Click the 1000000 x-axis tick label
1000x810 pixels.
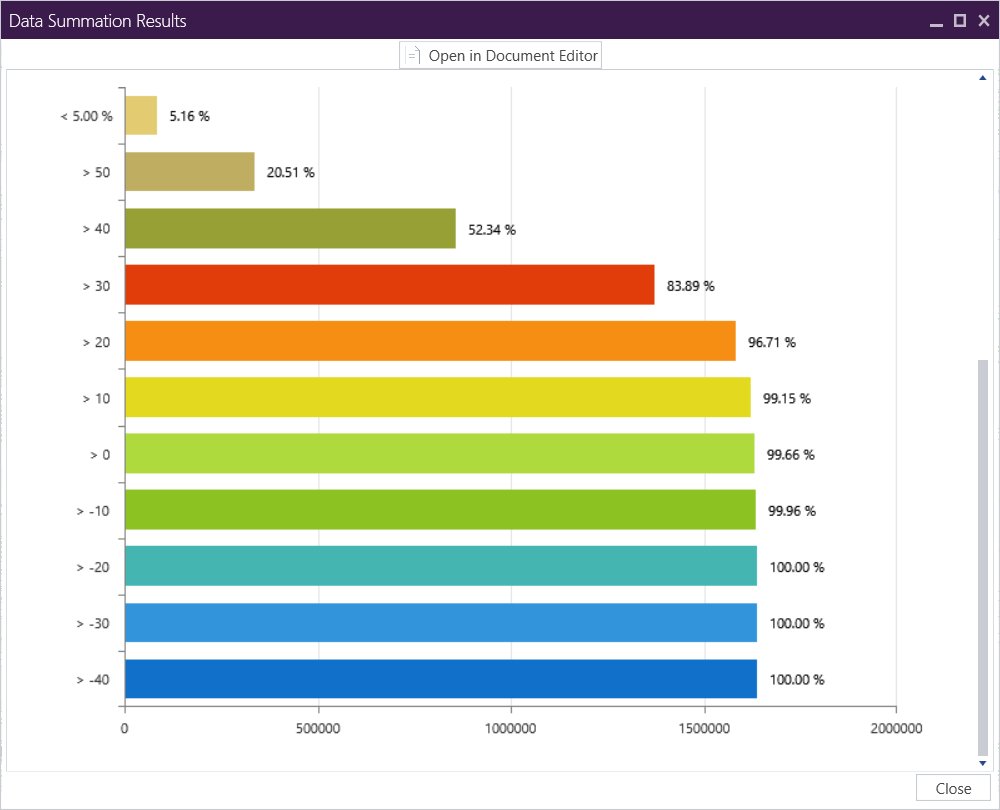[x=511, y=729]
